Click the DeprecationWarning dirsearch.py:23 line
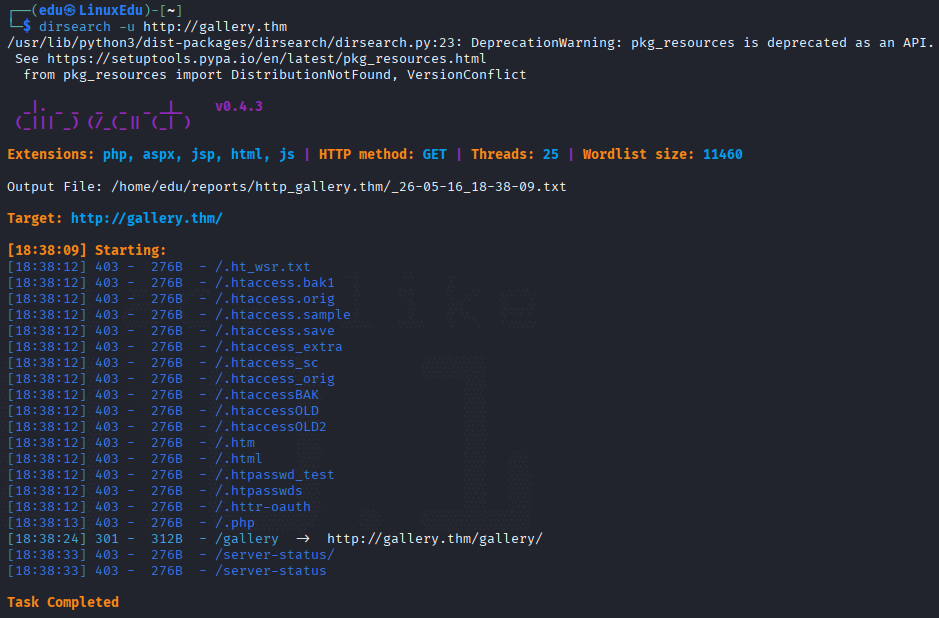The width and height of the screenshot is (939, 618). pyautogui.click(x=470, y=43)
